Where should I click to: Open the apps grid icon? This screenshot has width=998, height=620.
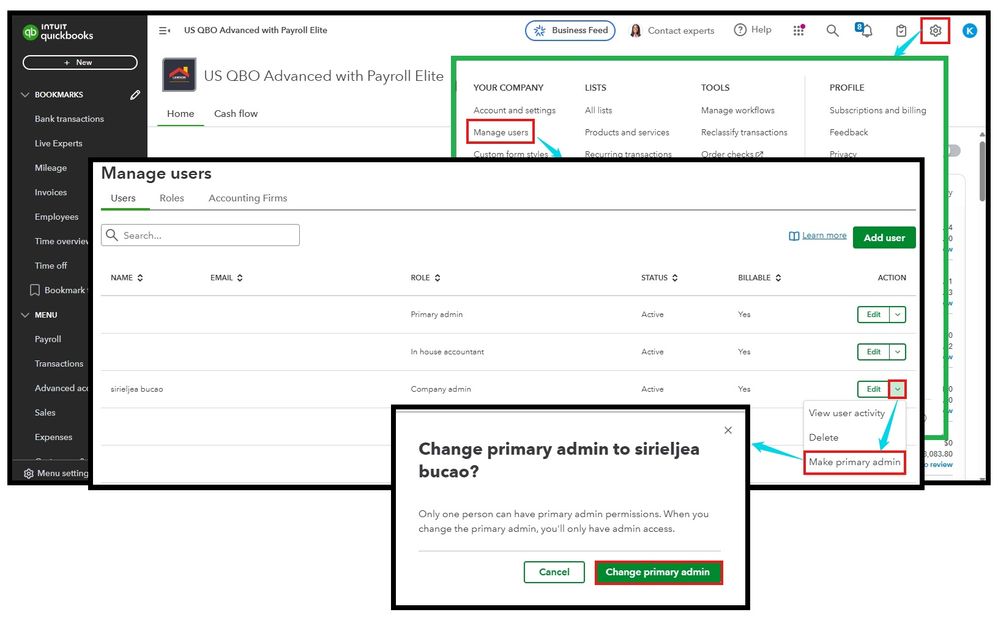[x=798, y=30]
